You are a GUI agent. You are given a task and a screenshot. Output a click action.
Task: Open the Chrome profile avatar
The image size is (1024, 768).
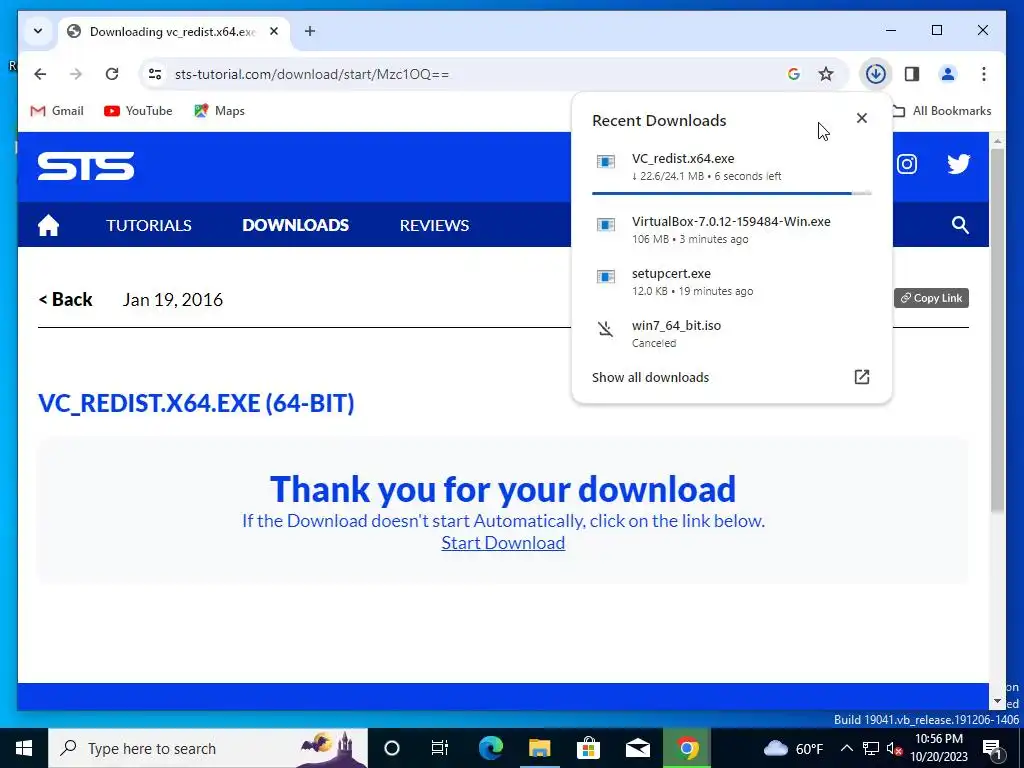(x=948, y=74)
